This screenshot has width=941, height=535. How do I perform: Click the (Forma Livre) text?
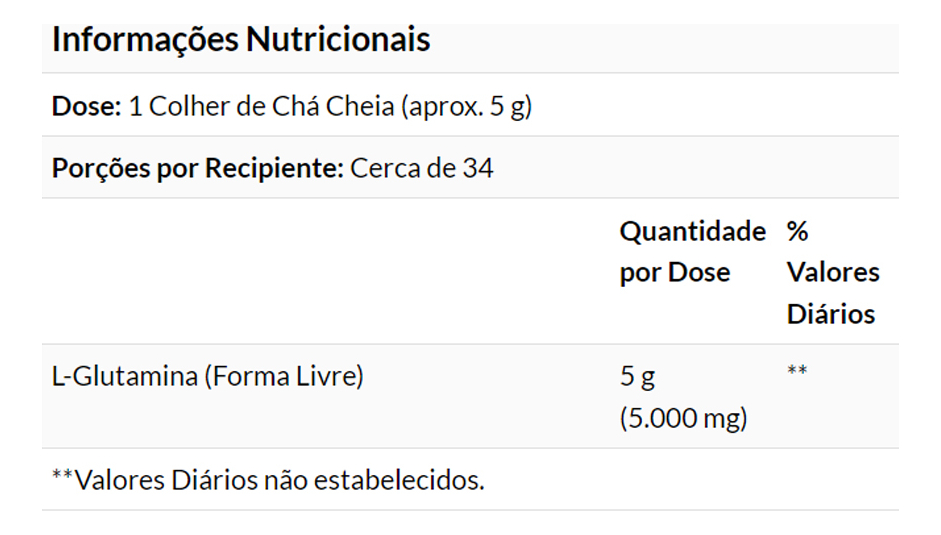point(283,377)
